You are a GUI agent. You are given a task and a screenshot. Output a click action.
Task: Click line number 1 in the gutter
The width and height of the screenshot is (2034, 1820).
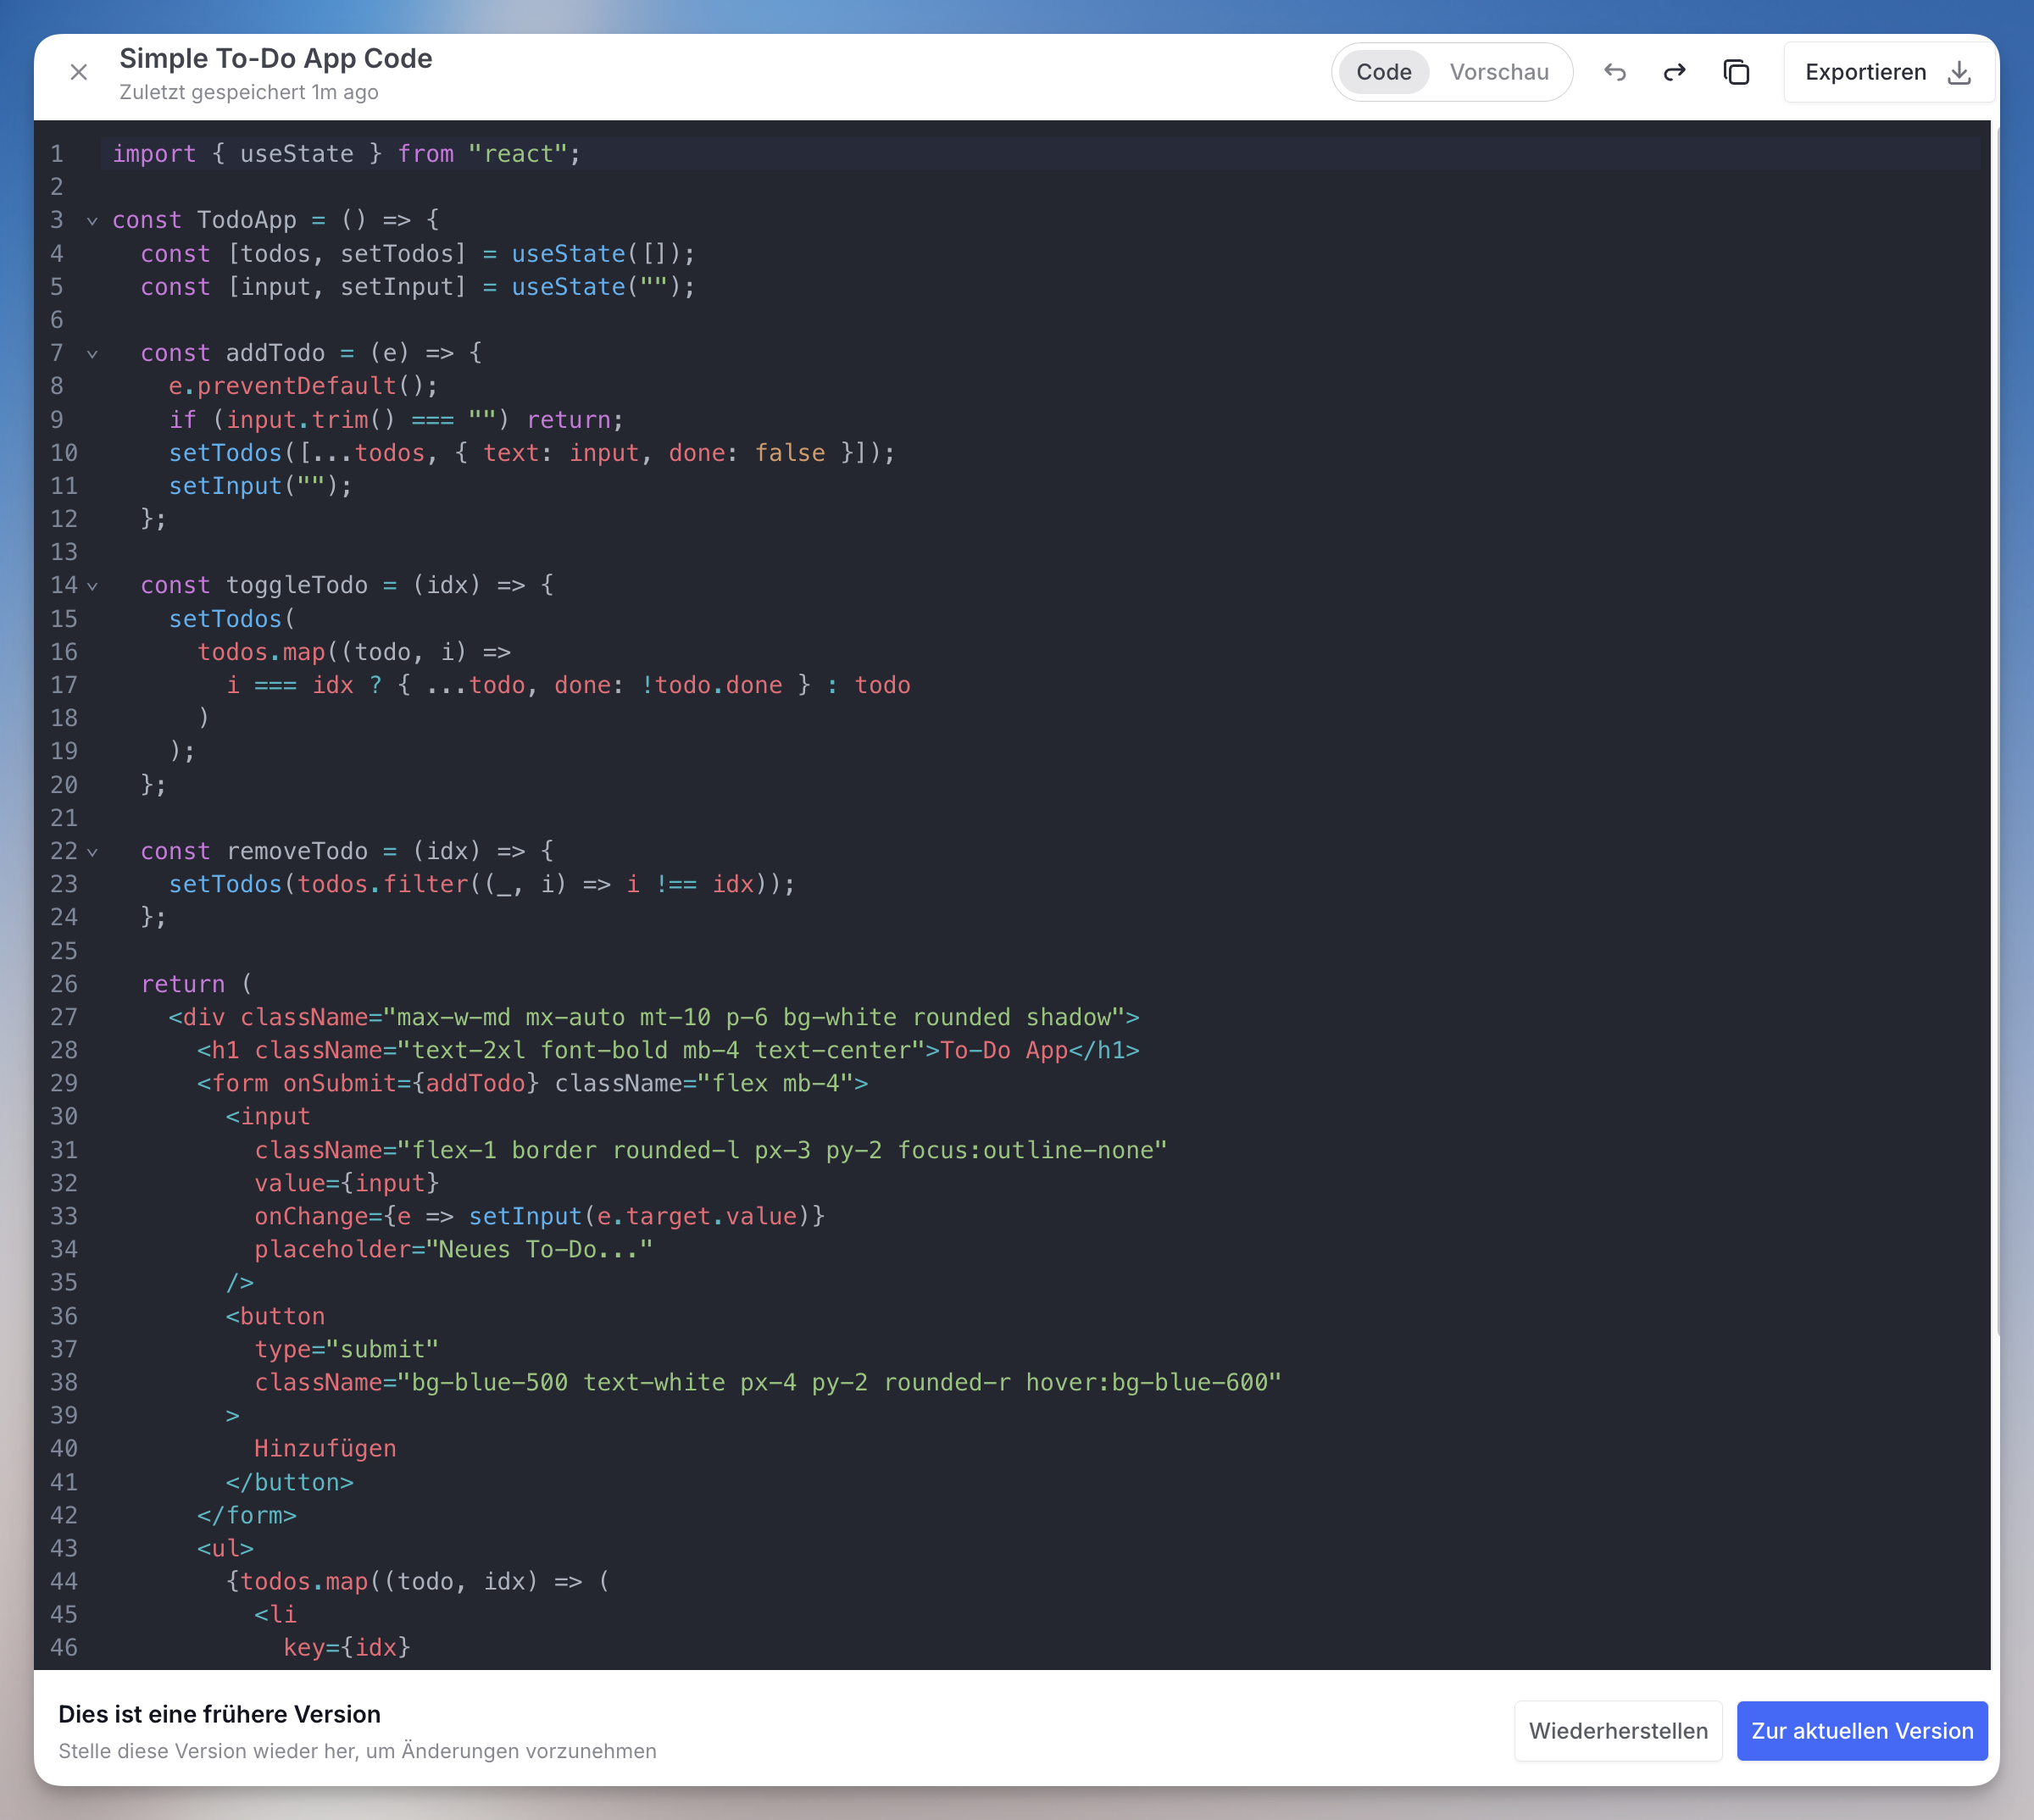57,154
